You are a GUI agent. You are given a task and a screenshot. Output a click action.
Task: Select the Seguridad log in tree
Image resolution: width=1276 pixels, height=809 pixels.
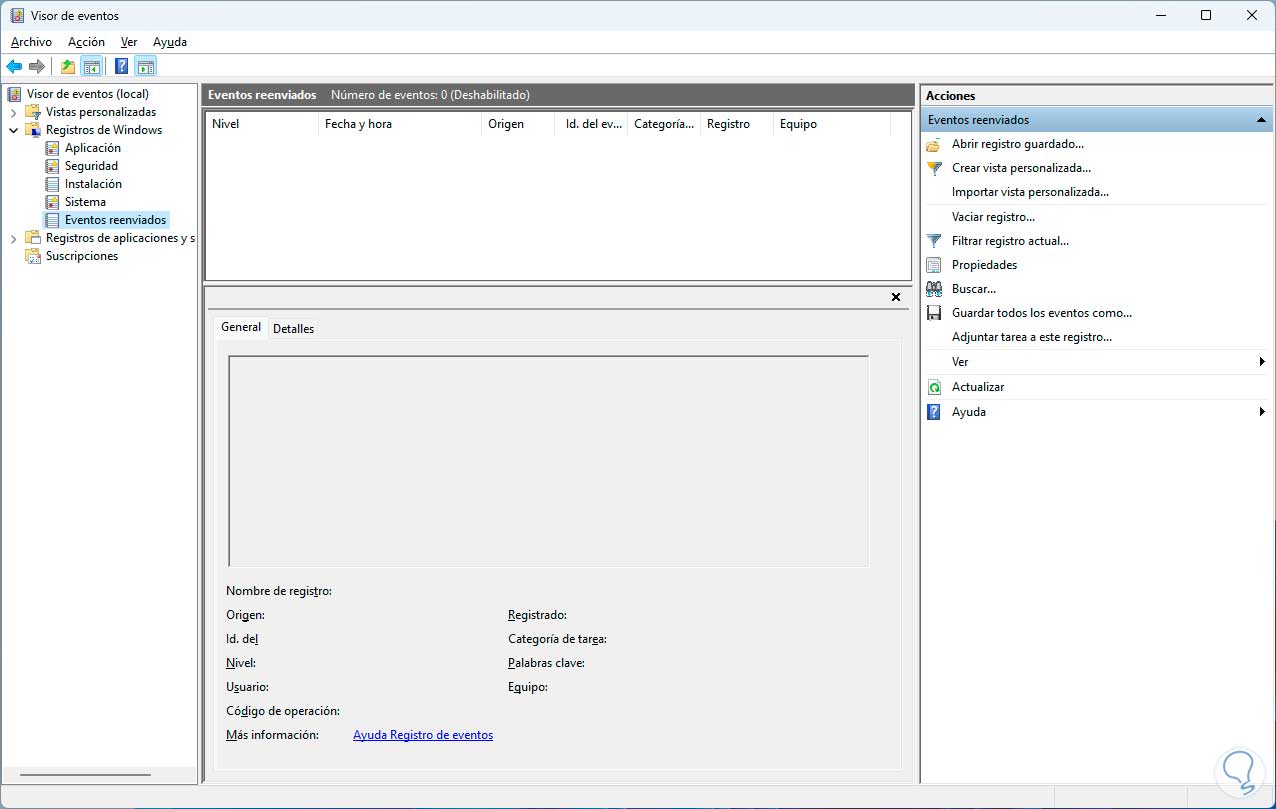click(91, 166)
